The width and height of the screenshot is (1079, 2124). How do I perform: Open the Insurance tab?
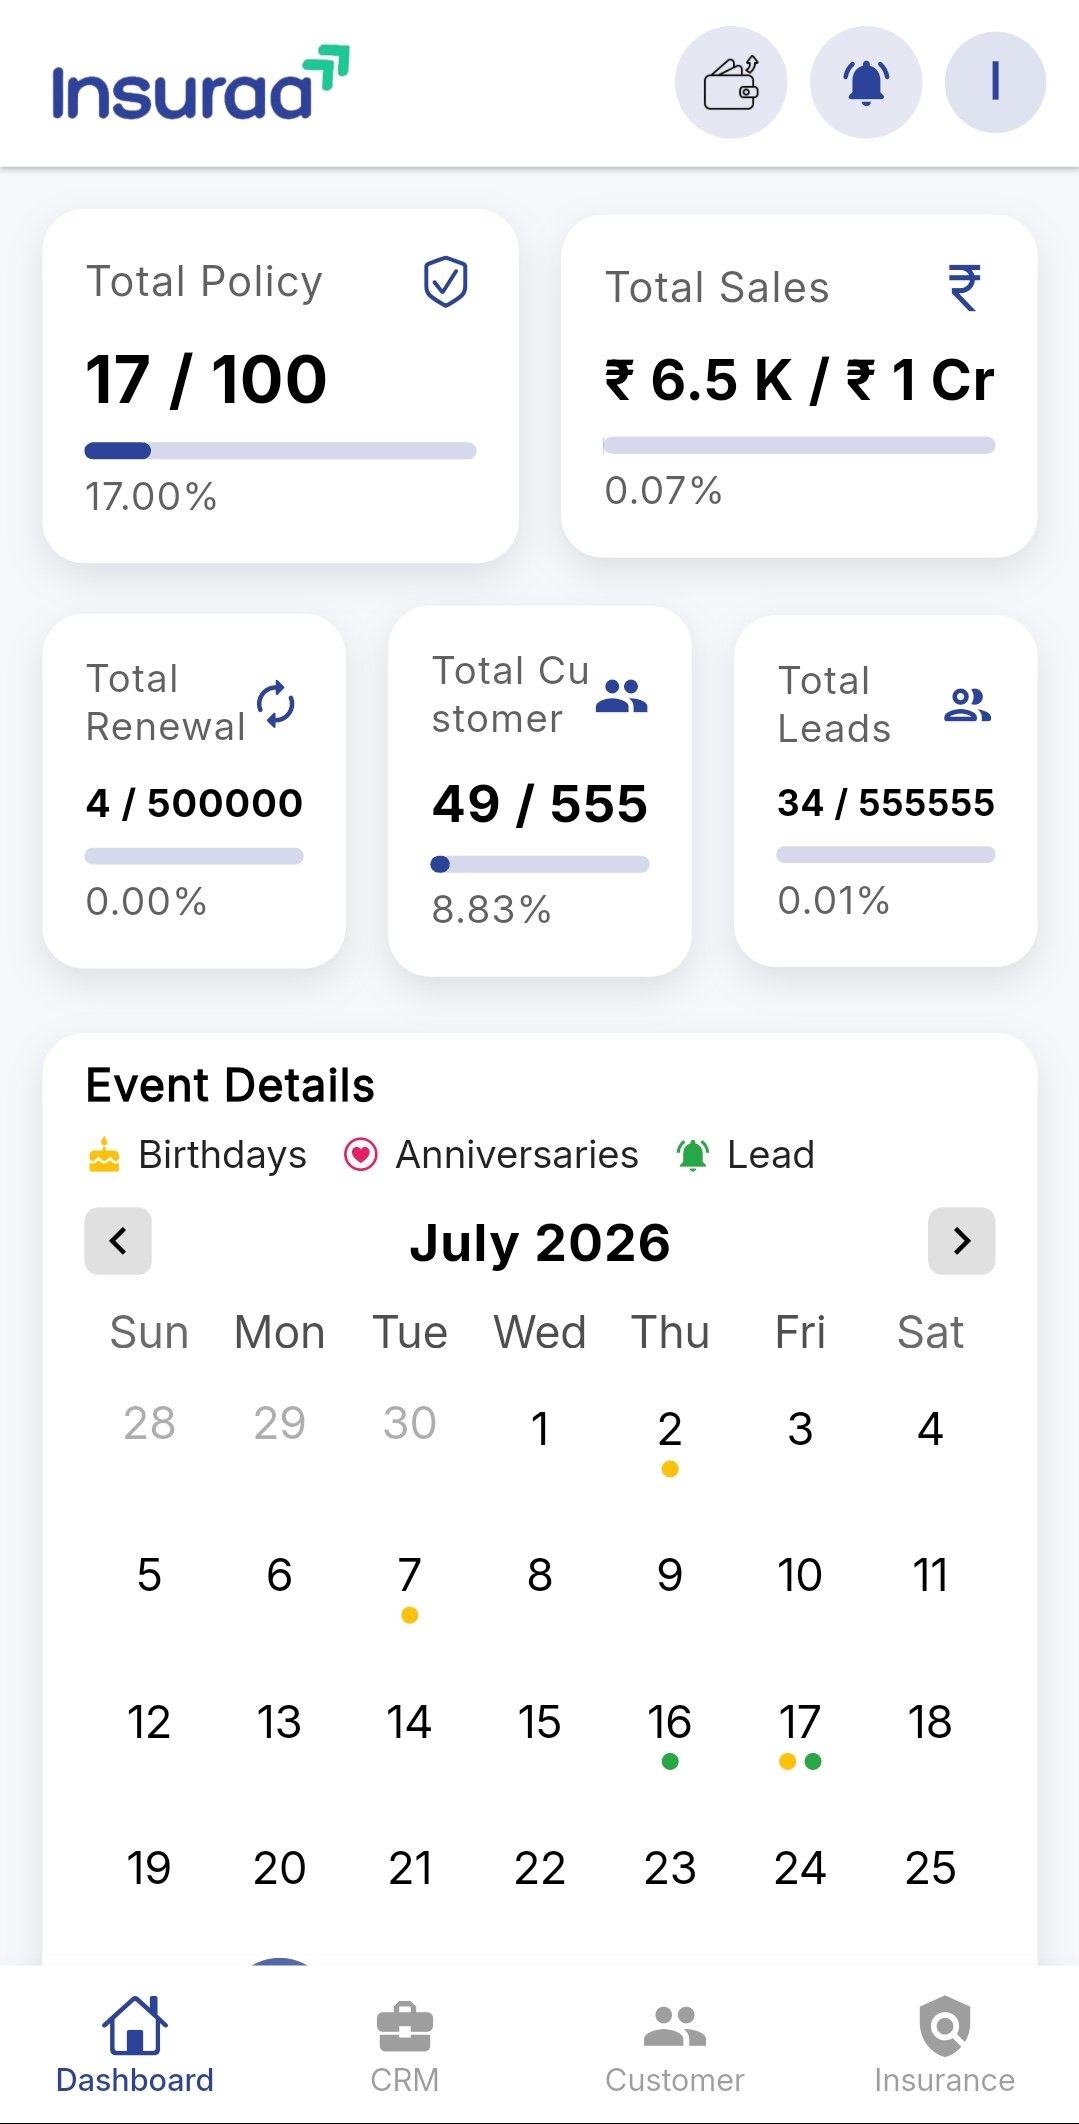pos(945,2047)
